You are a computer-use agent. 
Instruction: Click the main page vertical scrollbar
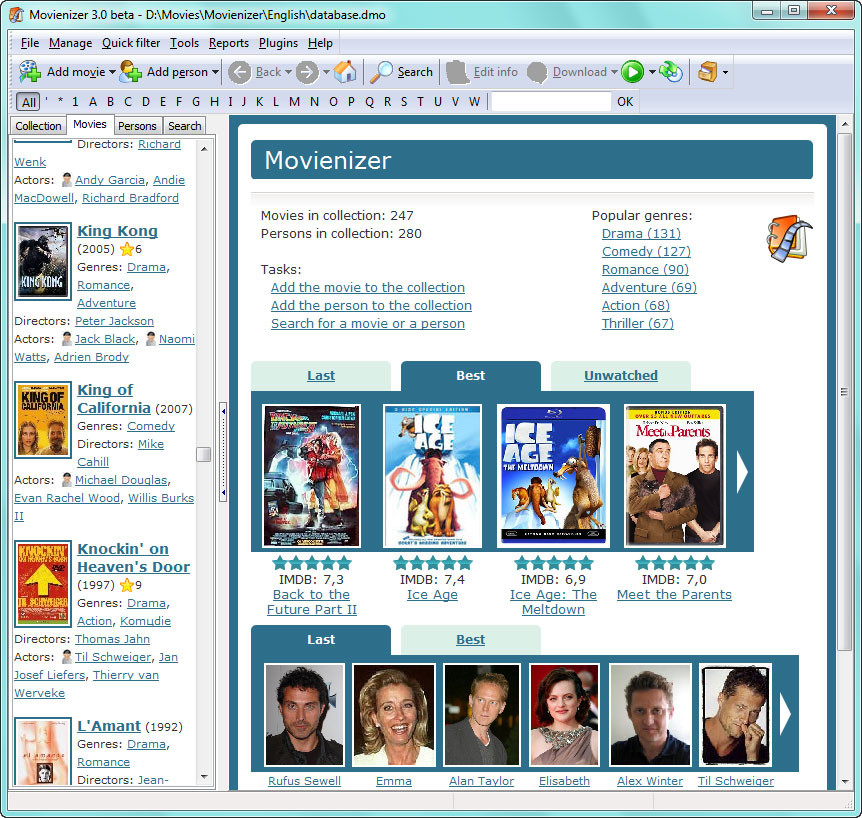coord(844,391)
